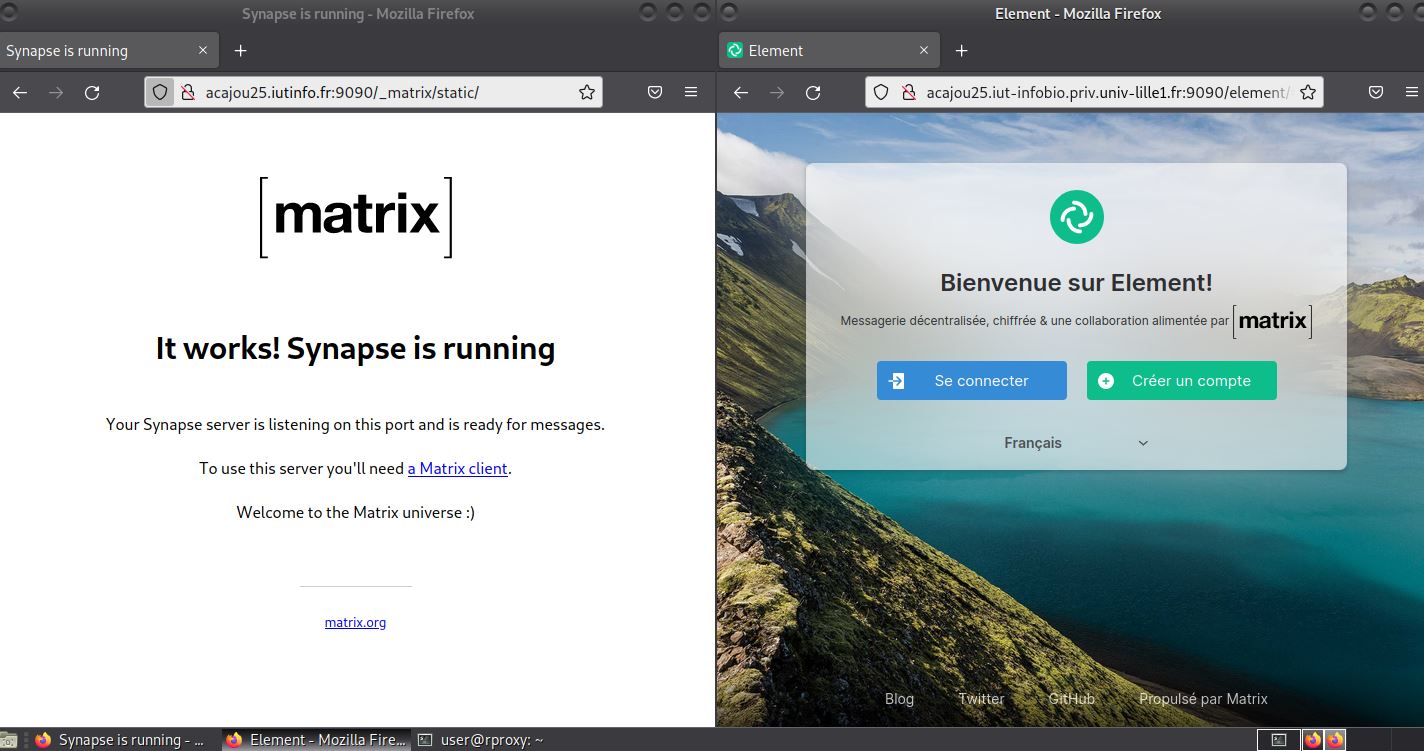Select the Element tab

tap(829, 50)
